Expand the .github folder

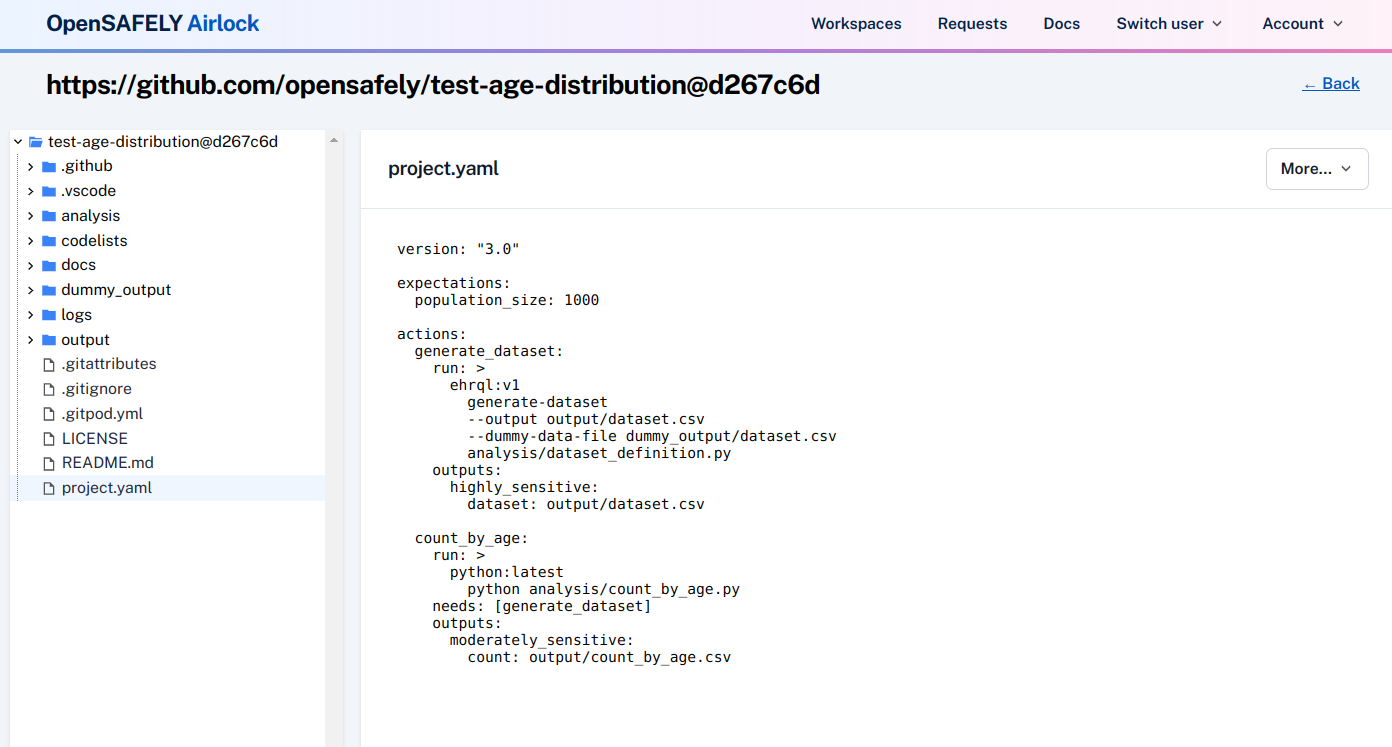click(29, 165)
